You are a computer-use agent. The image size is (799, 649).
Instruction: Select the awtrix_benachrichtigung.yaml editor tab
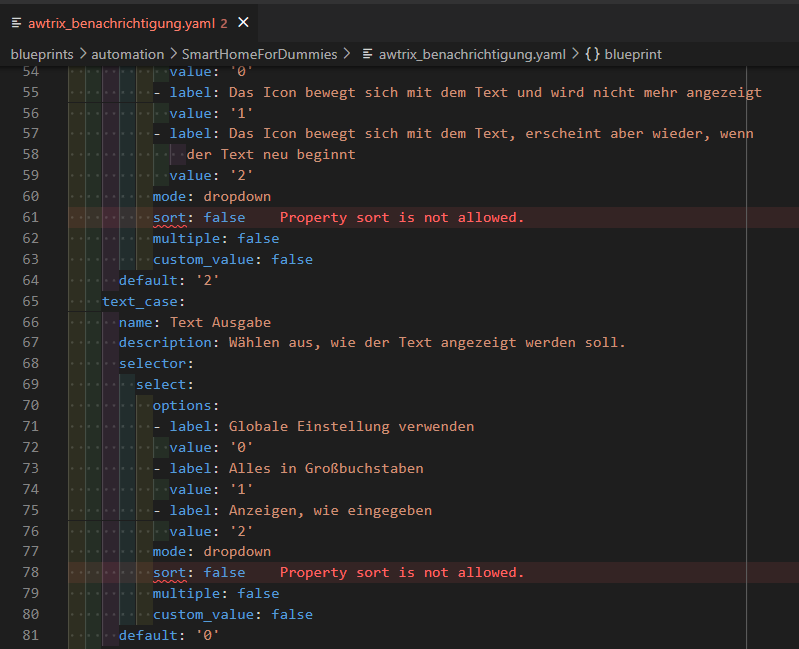click(x=120, y=22)
